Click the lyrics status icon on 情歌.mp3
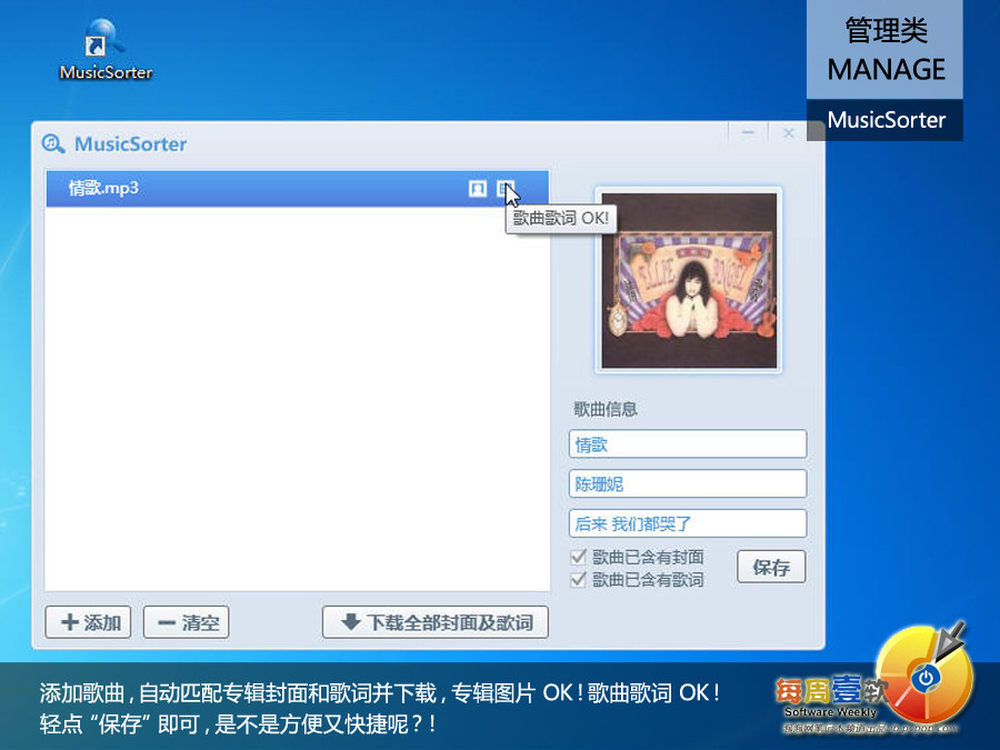The width and height of the screenshot is (1000, 750). 505,188
